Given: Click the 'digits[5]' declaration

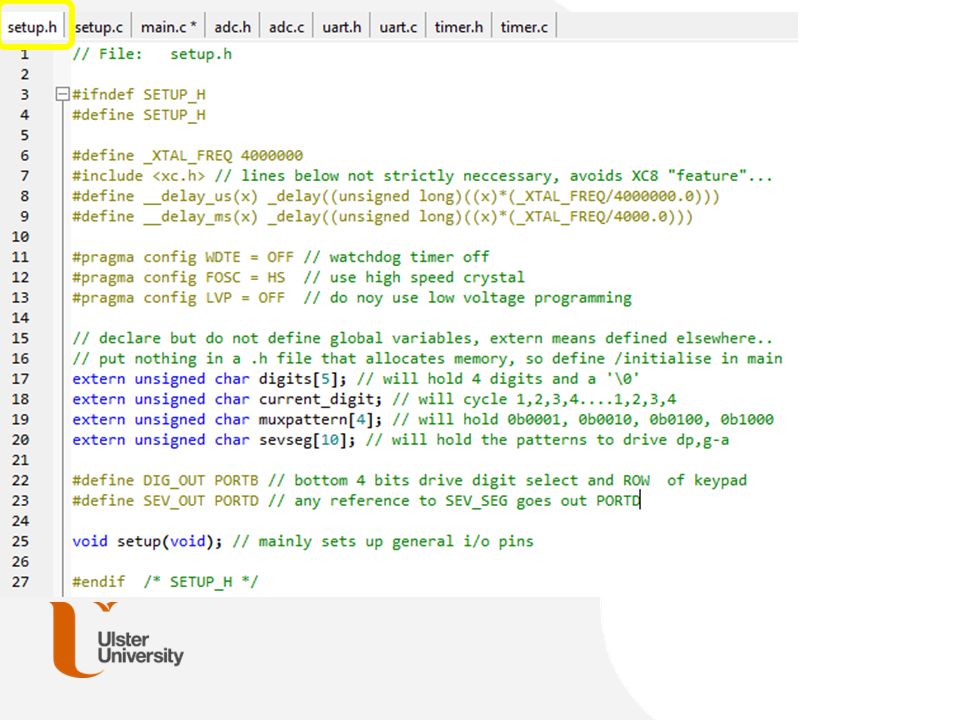Looking at the screenshot, I should pos(209,379).
